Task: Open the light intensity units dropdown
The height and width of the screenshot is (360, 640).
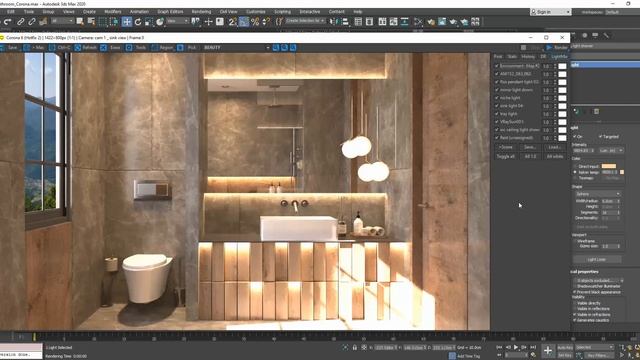Action: pos(611,151)
